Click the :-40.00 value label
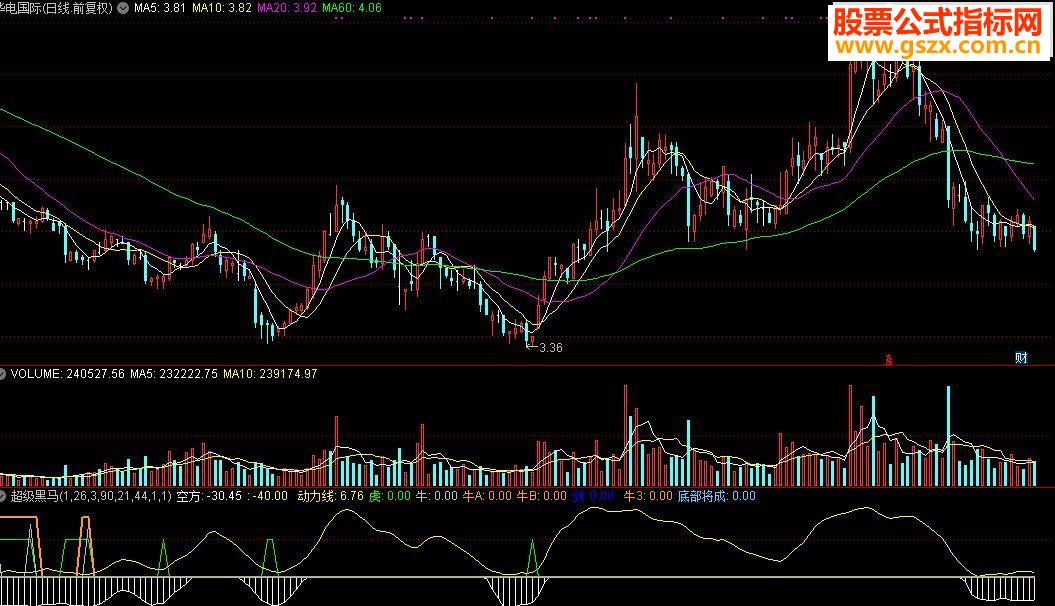 (267, 496)
